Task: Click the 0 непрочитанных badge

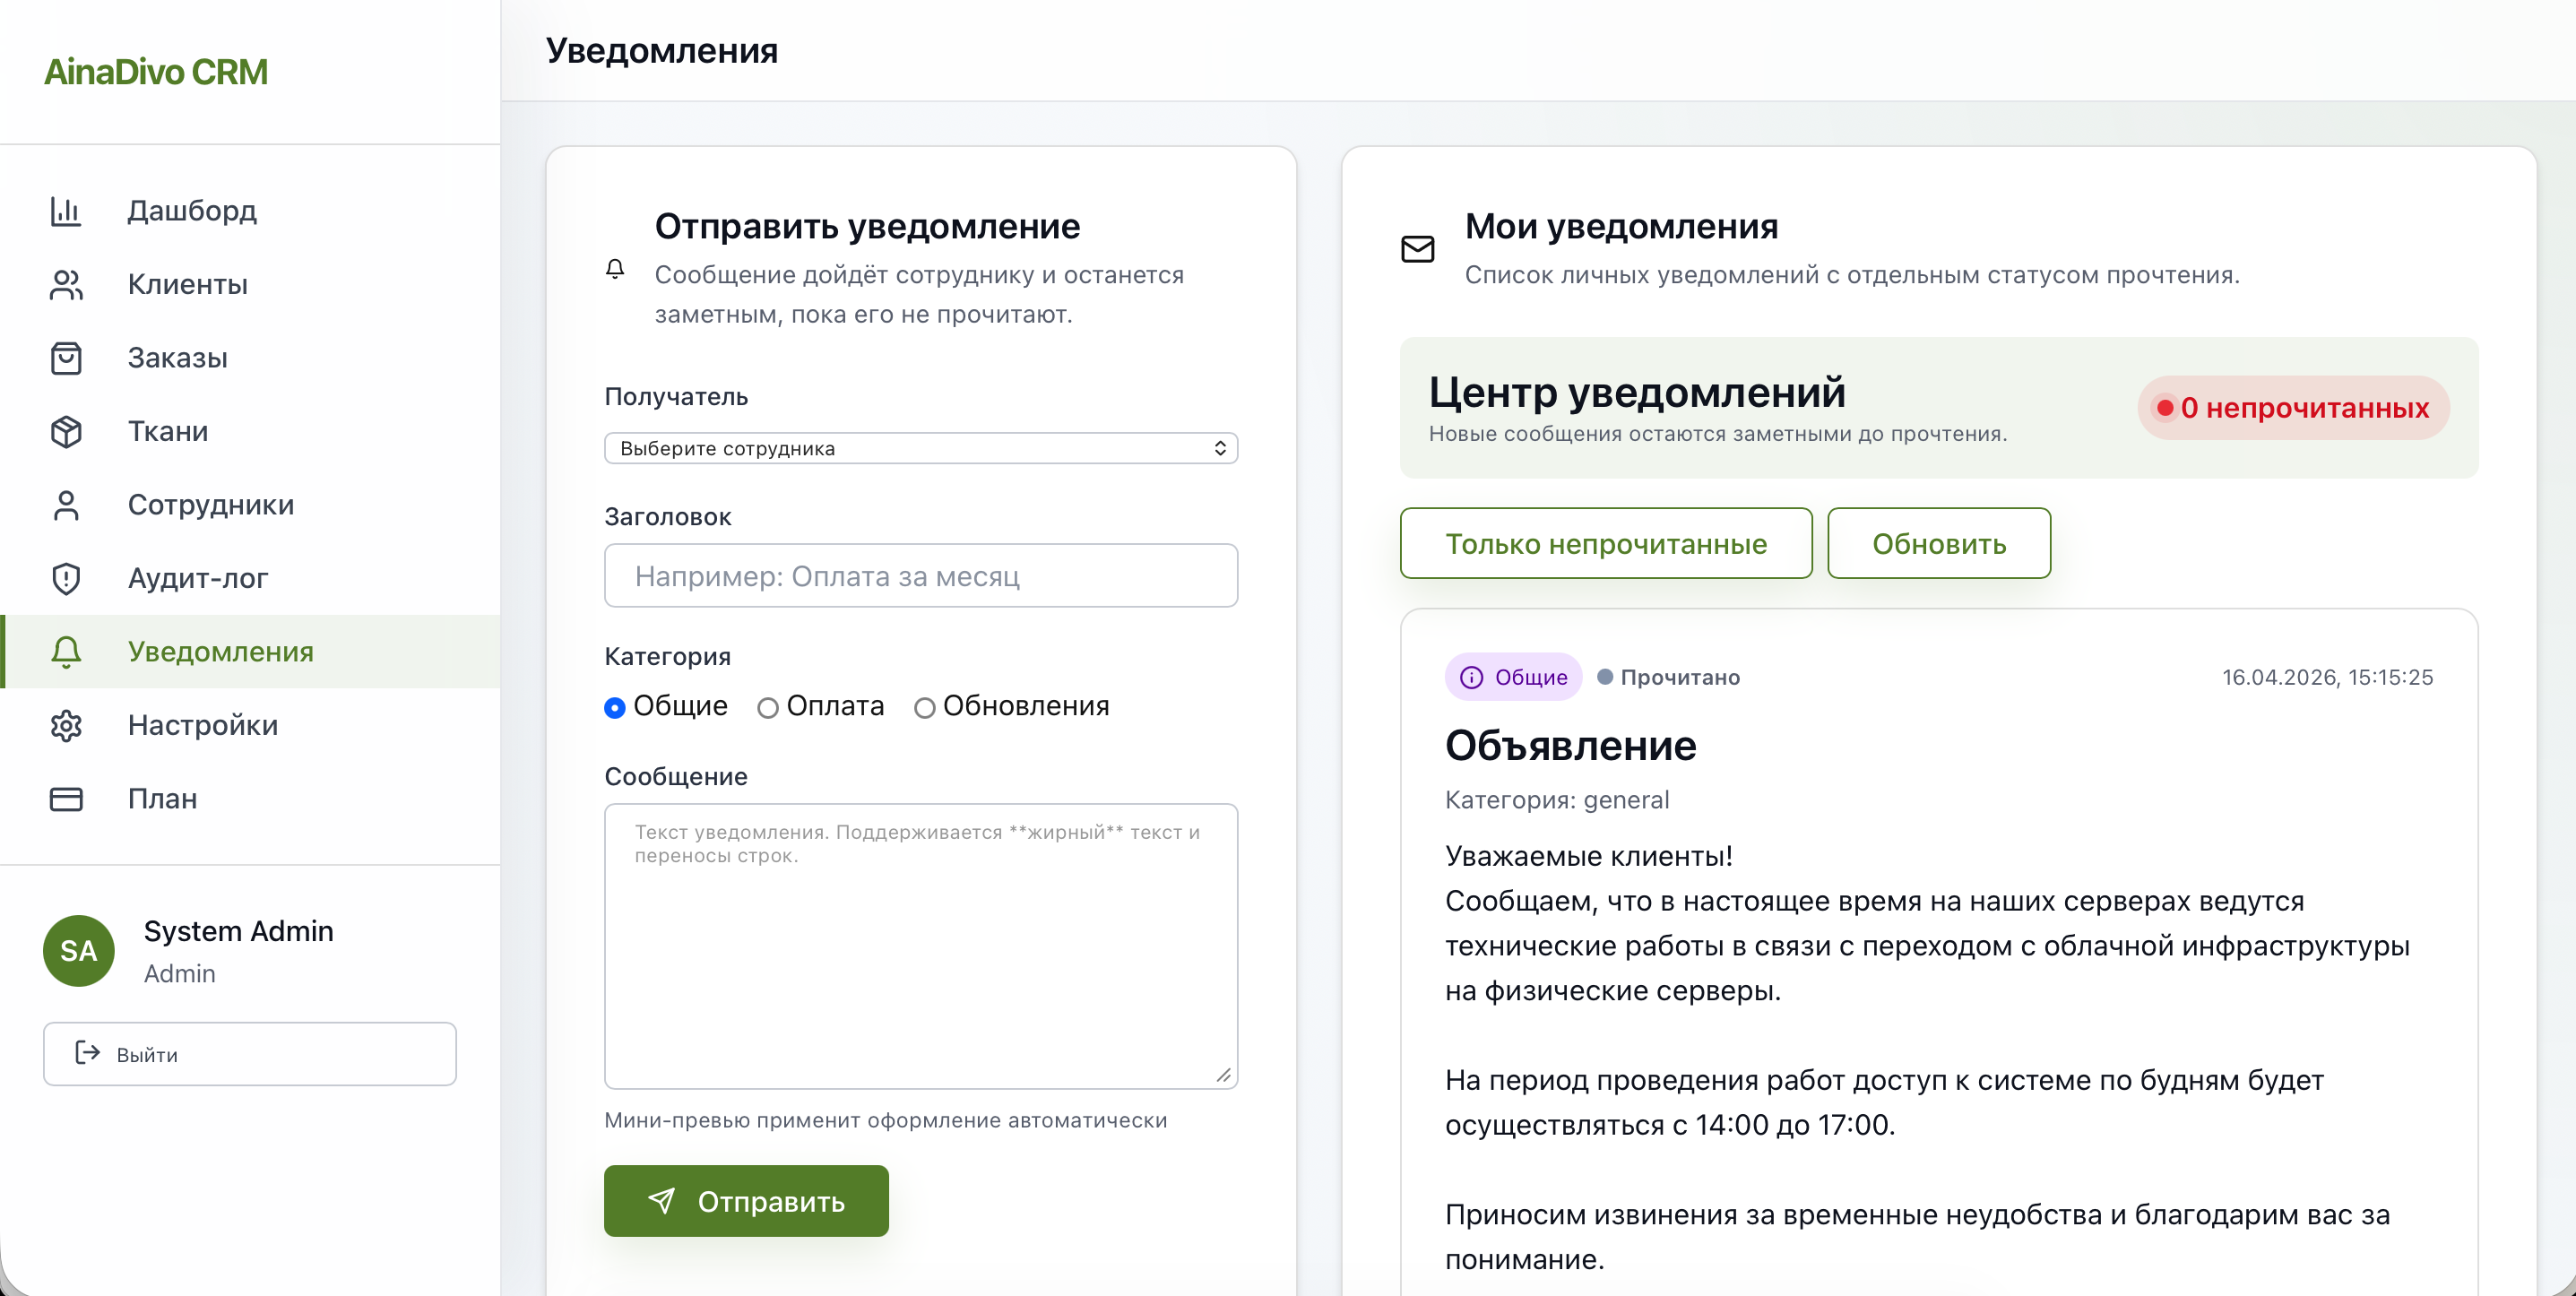Action: [x=2292, y=408]
